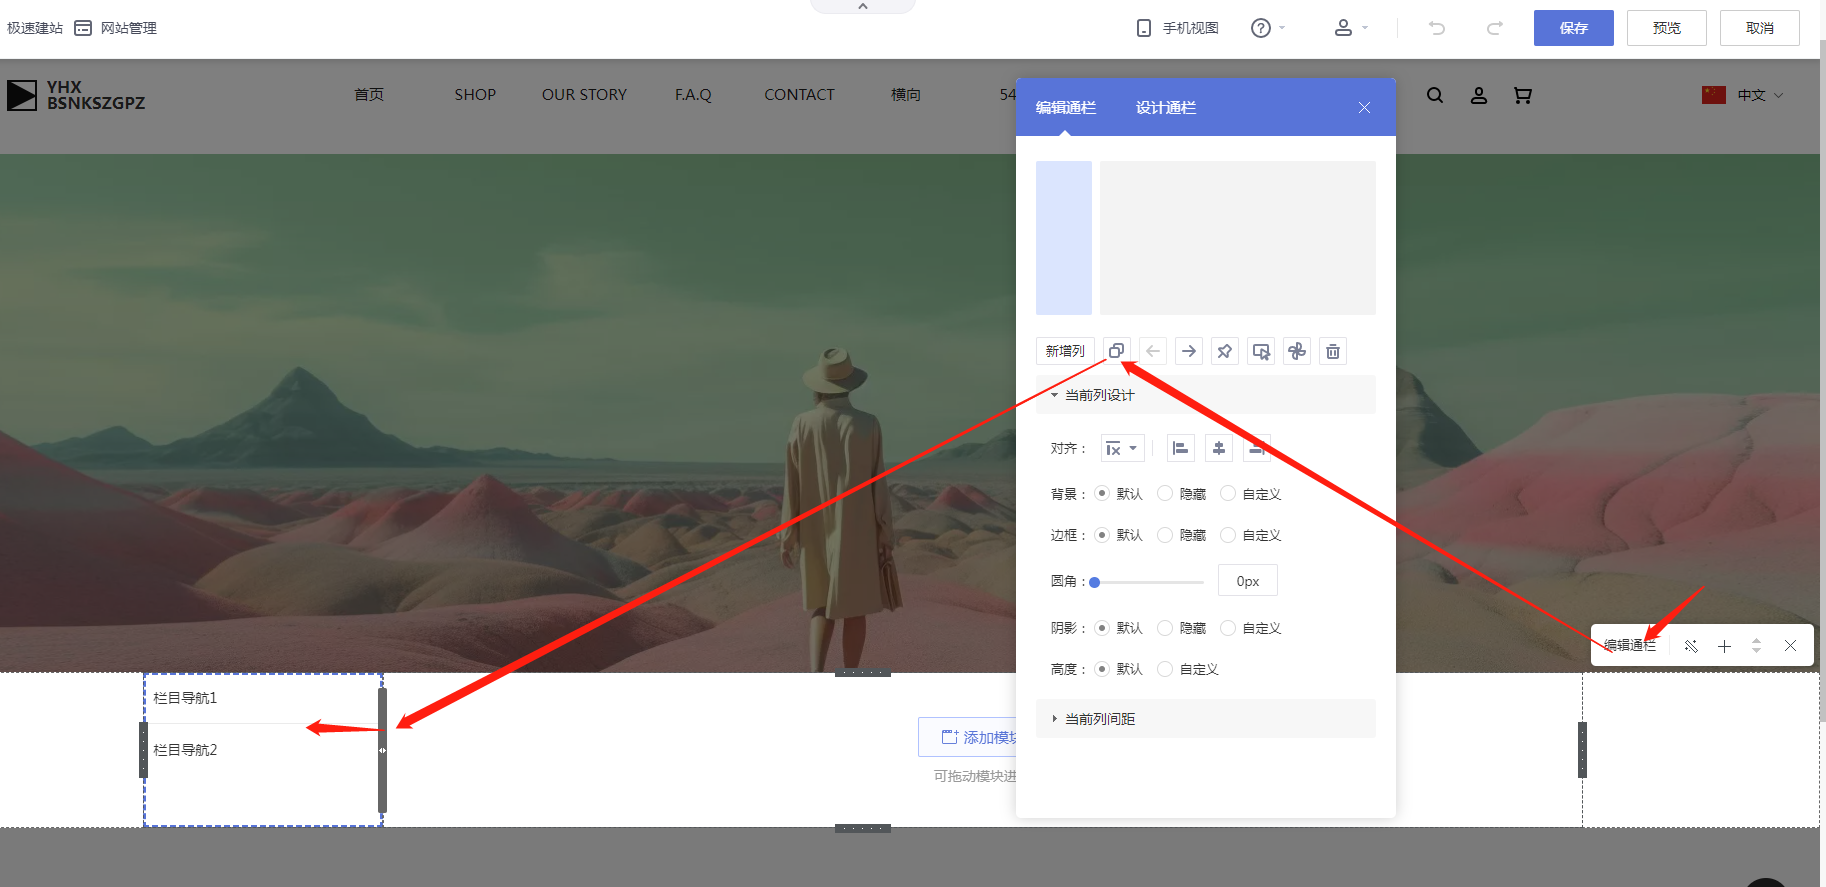The image size is (1826, 887).
Task: Click the search magnifier icon
Action: (1434, 95)
